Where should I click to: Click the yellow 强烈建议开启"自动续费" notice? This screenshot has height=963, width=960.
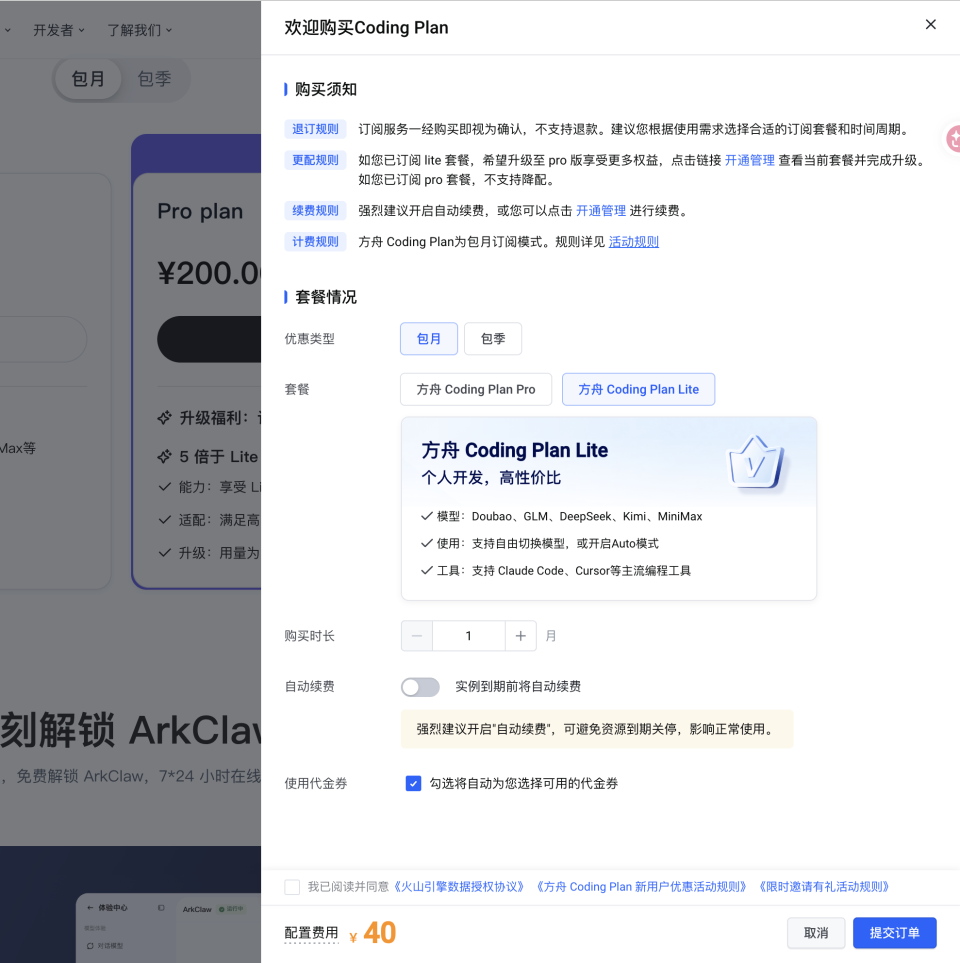click(597, 729)
